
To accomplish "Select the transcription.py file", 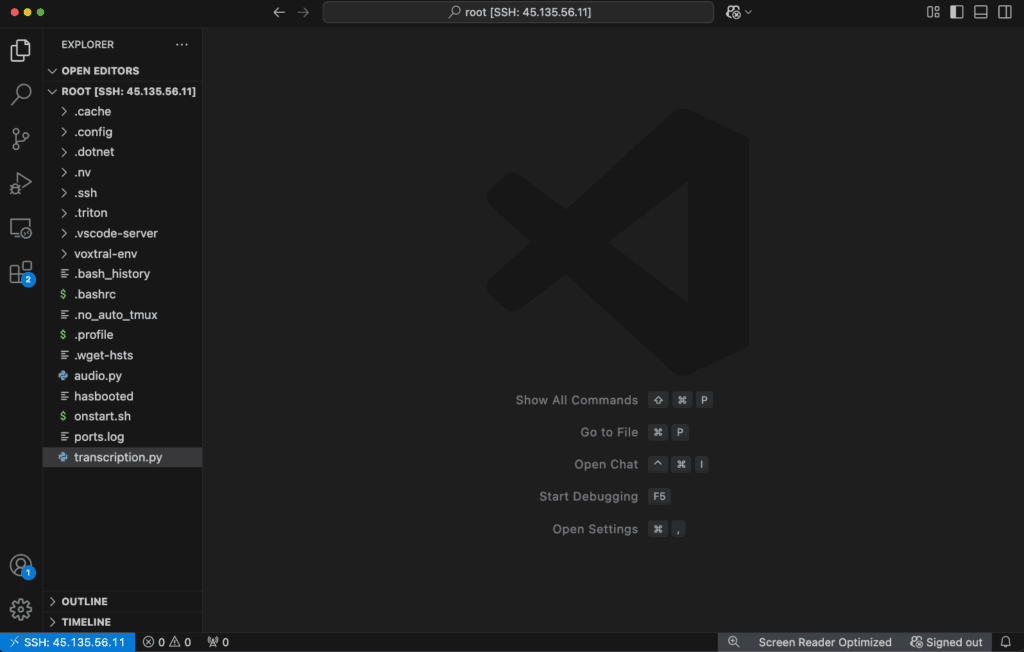I will pyautogui.click(x=122, y=457).
